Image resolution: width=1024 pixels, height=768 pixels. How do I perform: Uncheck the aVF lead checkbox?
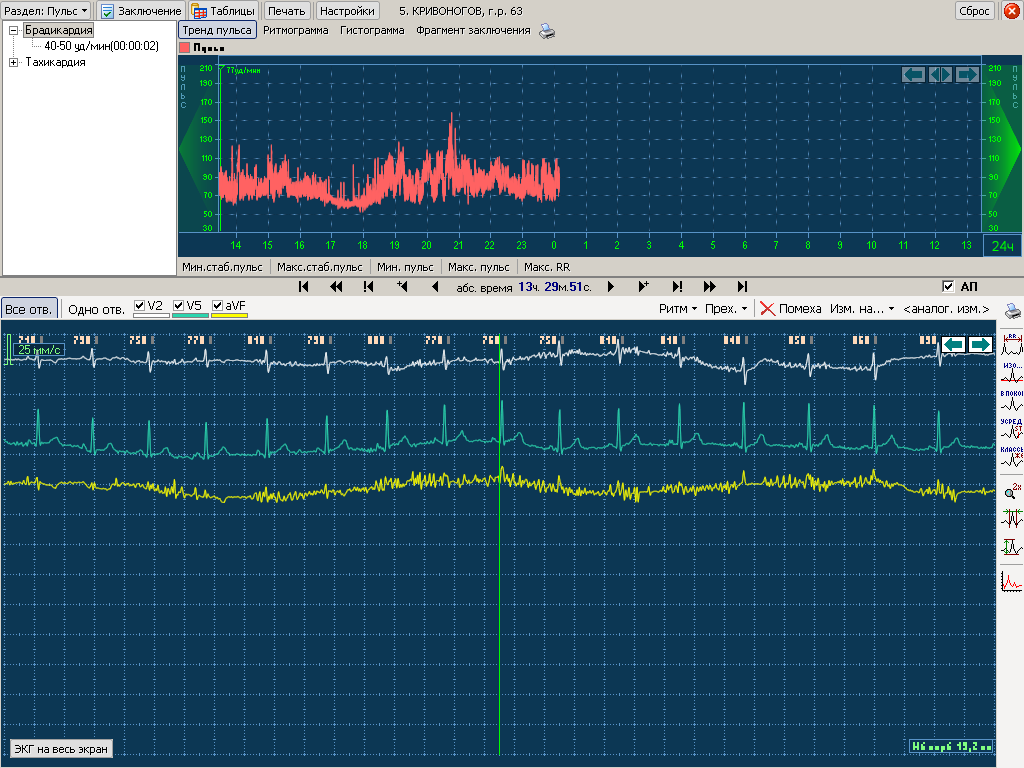point(217,305)
